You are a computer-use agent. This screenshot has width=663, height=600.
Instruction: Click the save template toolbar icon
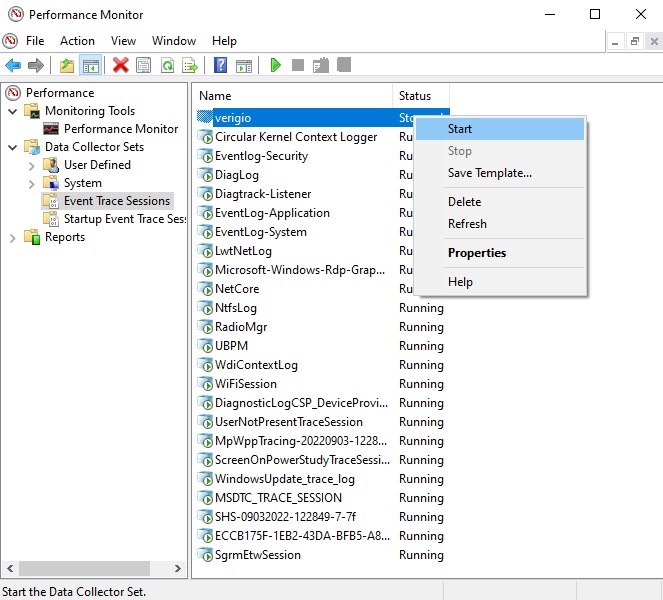coord(321,65)
